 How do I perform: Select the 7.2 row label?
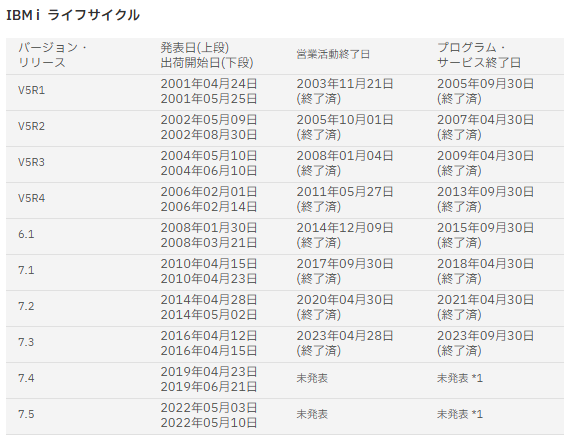pos(26,306)
